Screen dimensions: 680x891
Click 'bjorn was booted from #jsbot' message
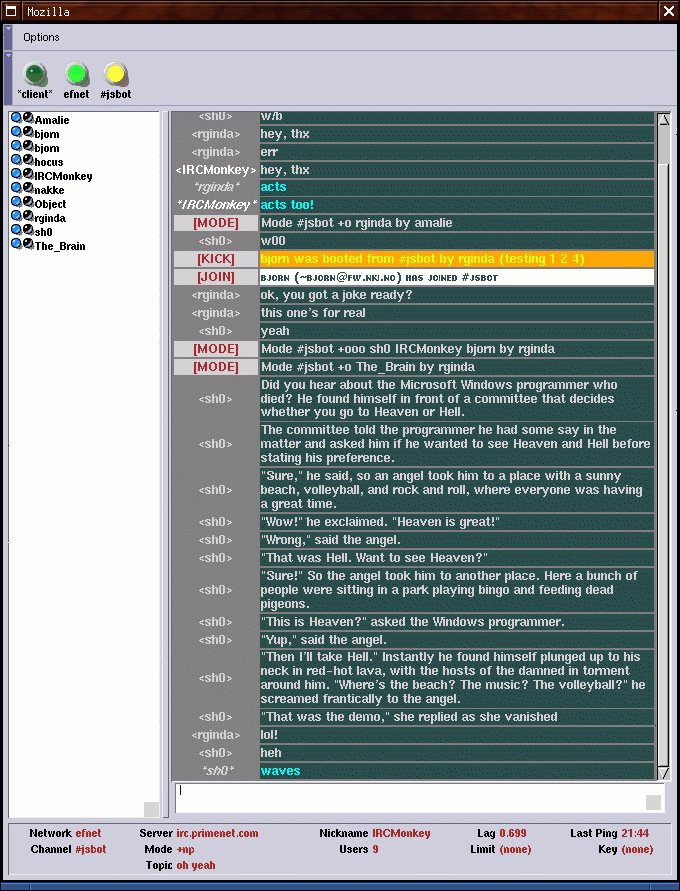(457, 259)
